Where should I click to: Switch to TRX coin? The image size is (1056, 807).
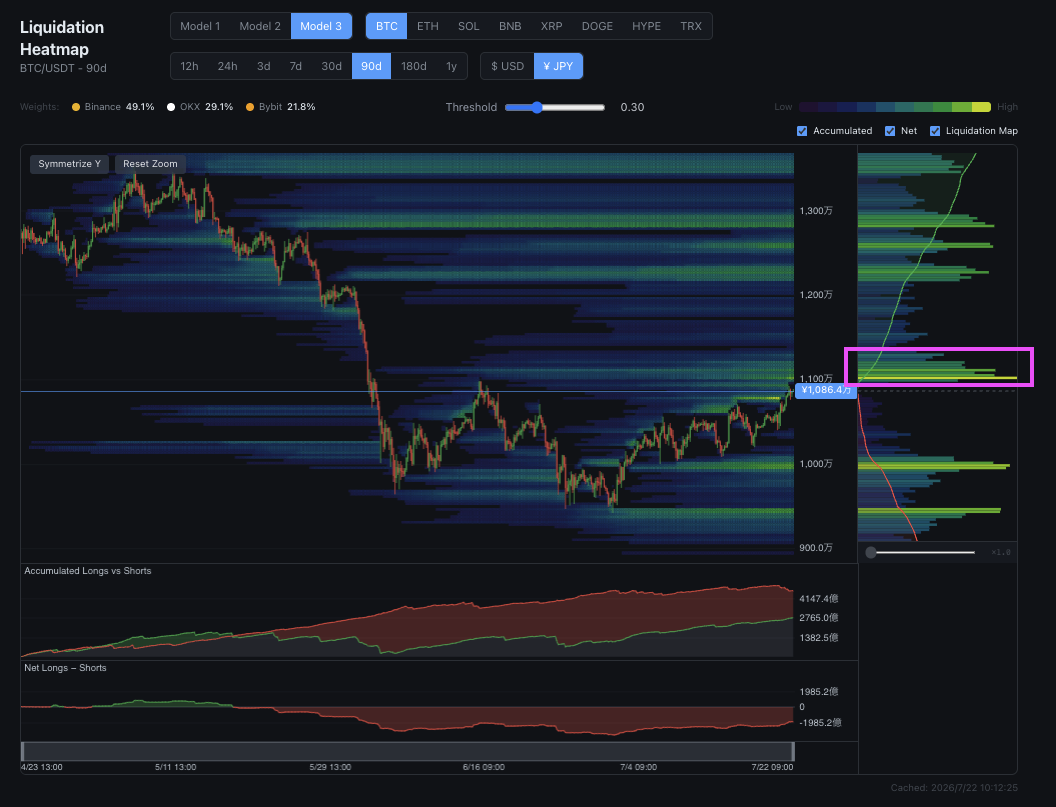691,26
